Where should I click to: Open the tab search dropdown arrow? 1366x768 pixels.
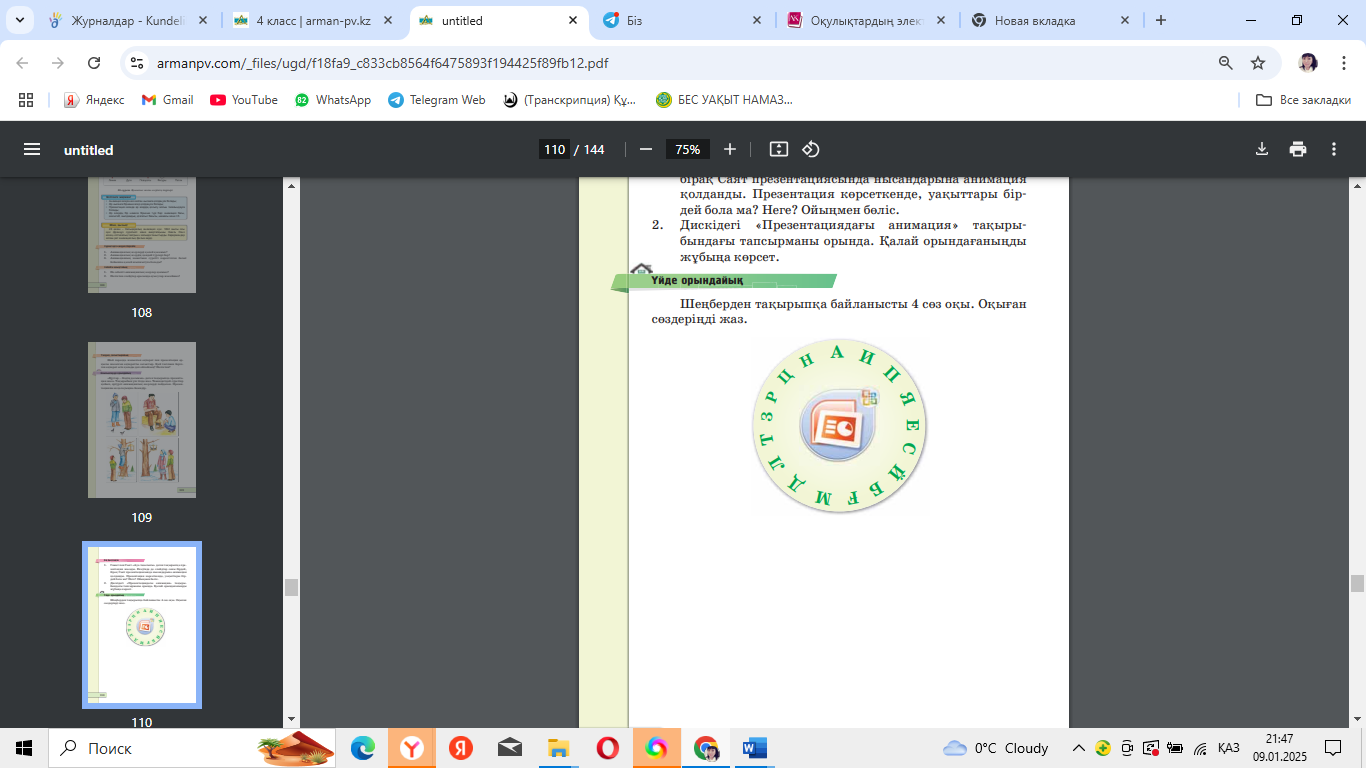tap(20, 20)
